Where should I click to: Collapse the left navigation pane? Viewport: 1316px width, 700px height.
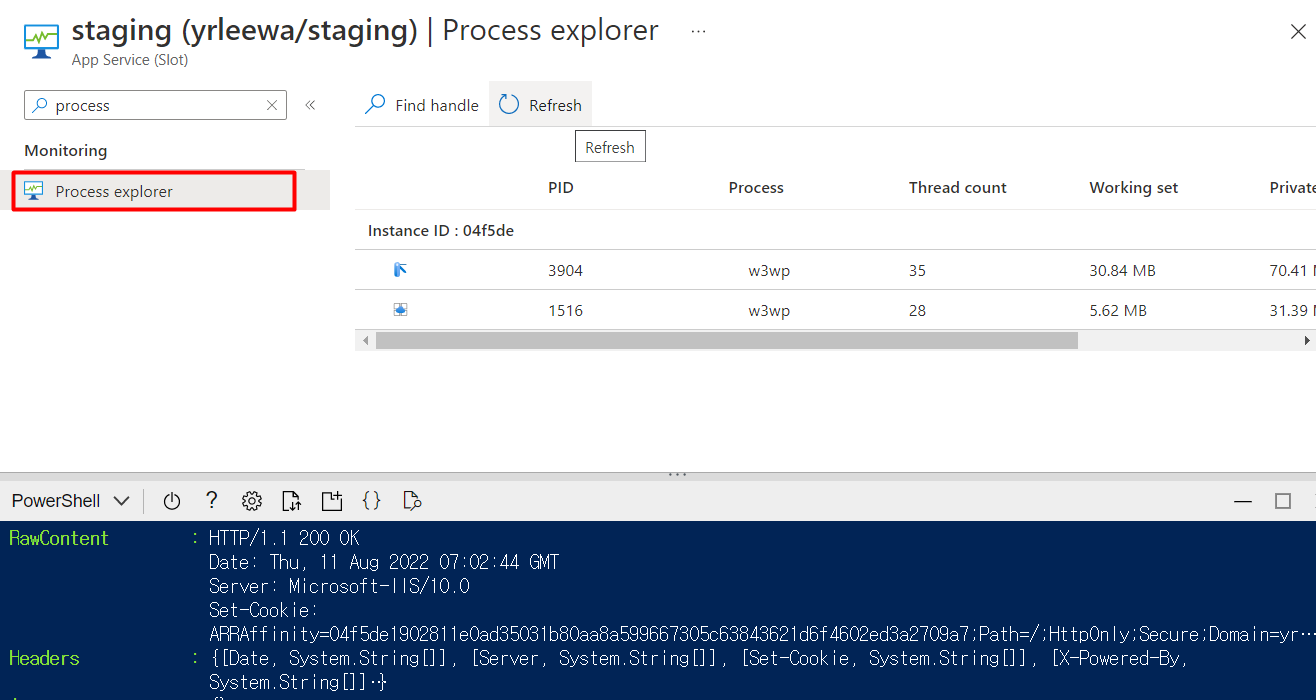point(310,105)
